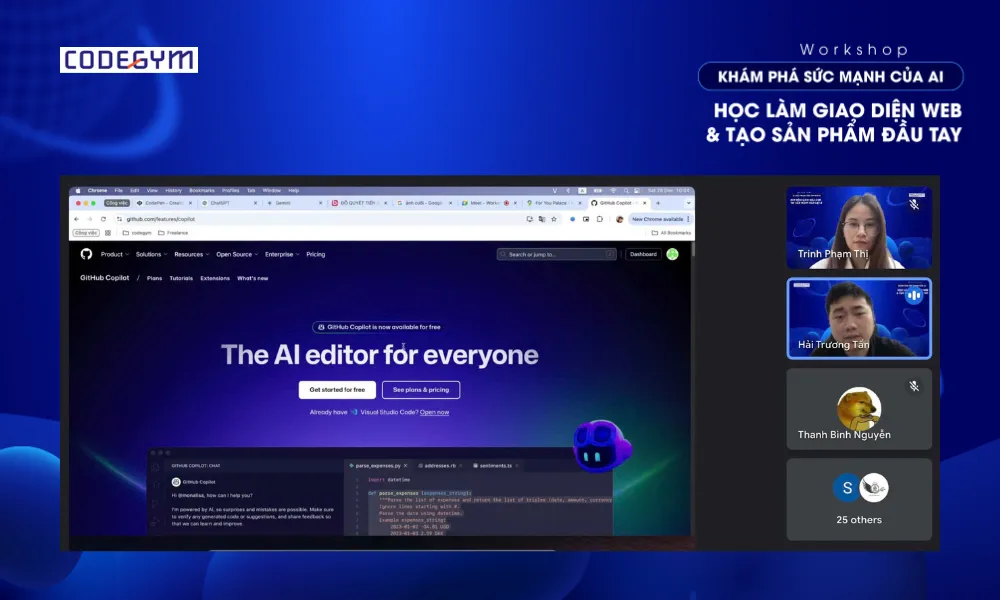Open the Bookmarks menu in the menu bar
Image resolution: width=1000 pixels, height=600 pixels.
(x=202, y=190)
